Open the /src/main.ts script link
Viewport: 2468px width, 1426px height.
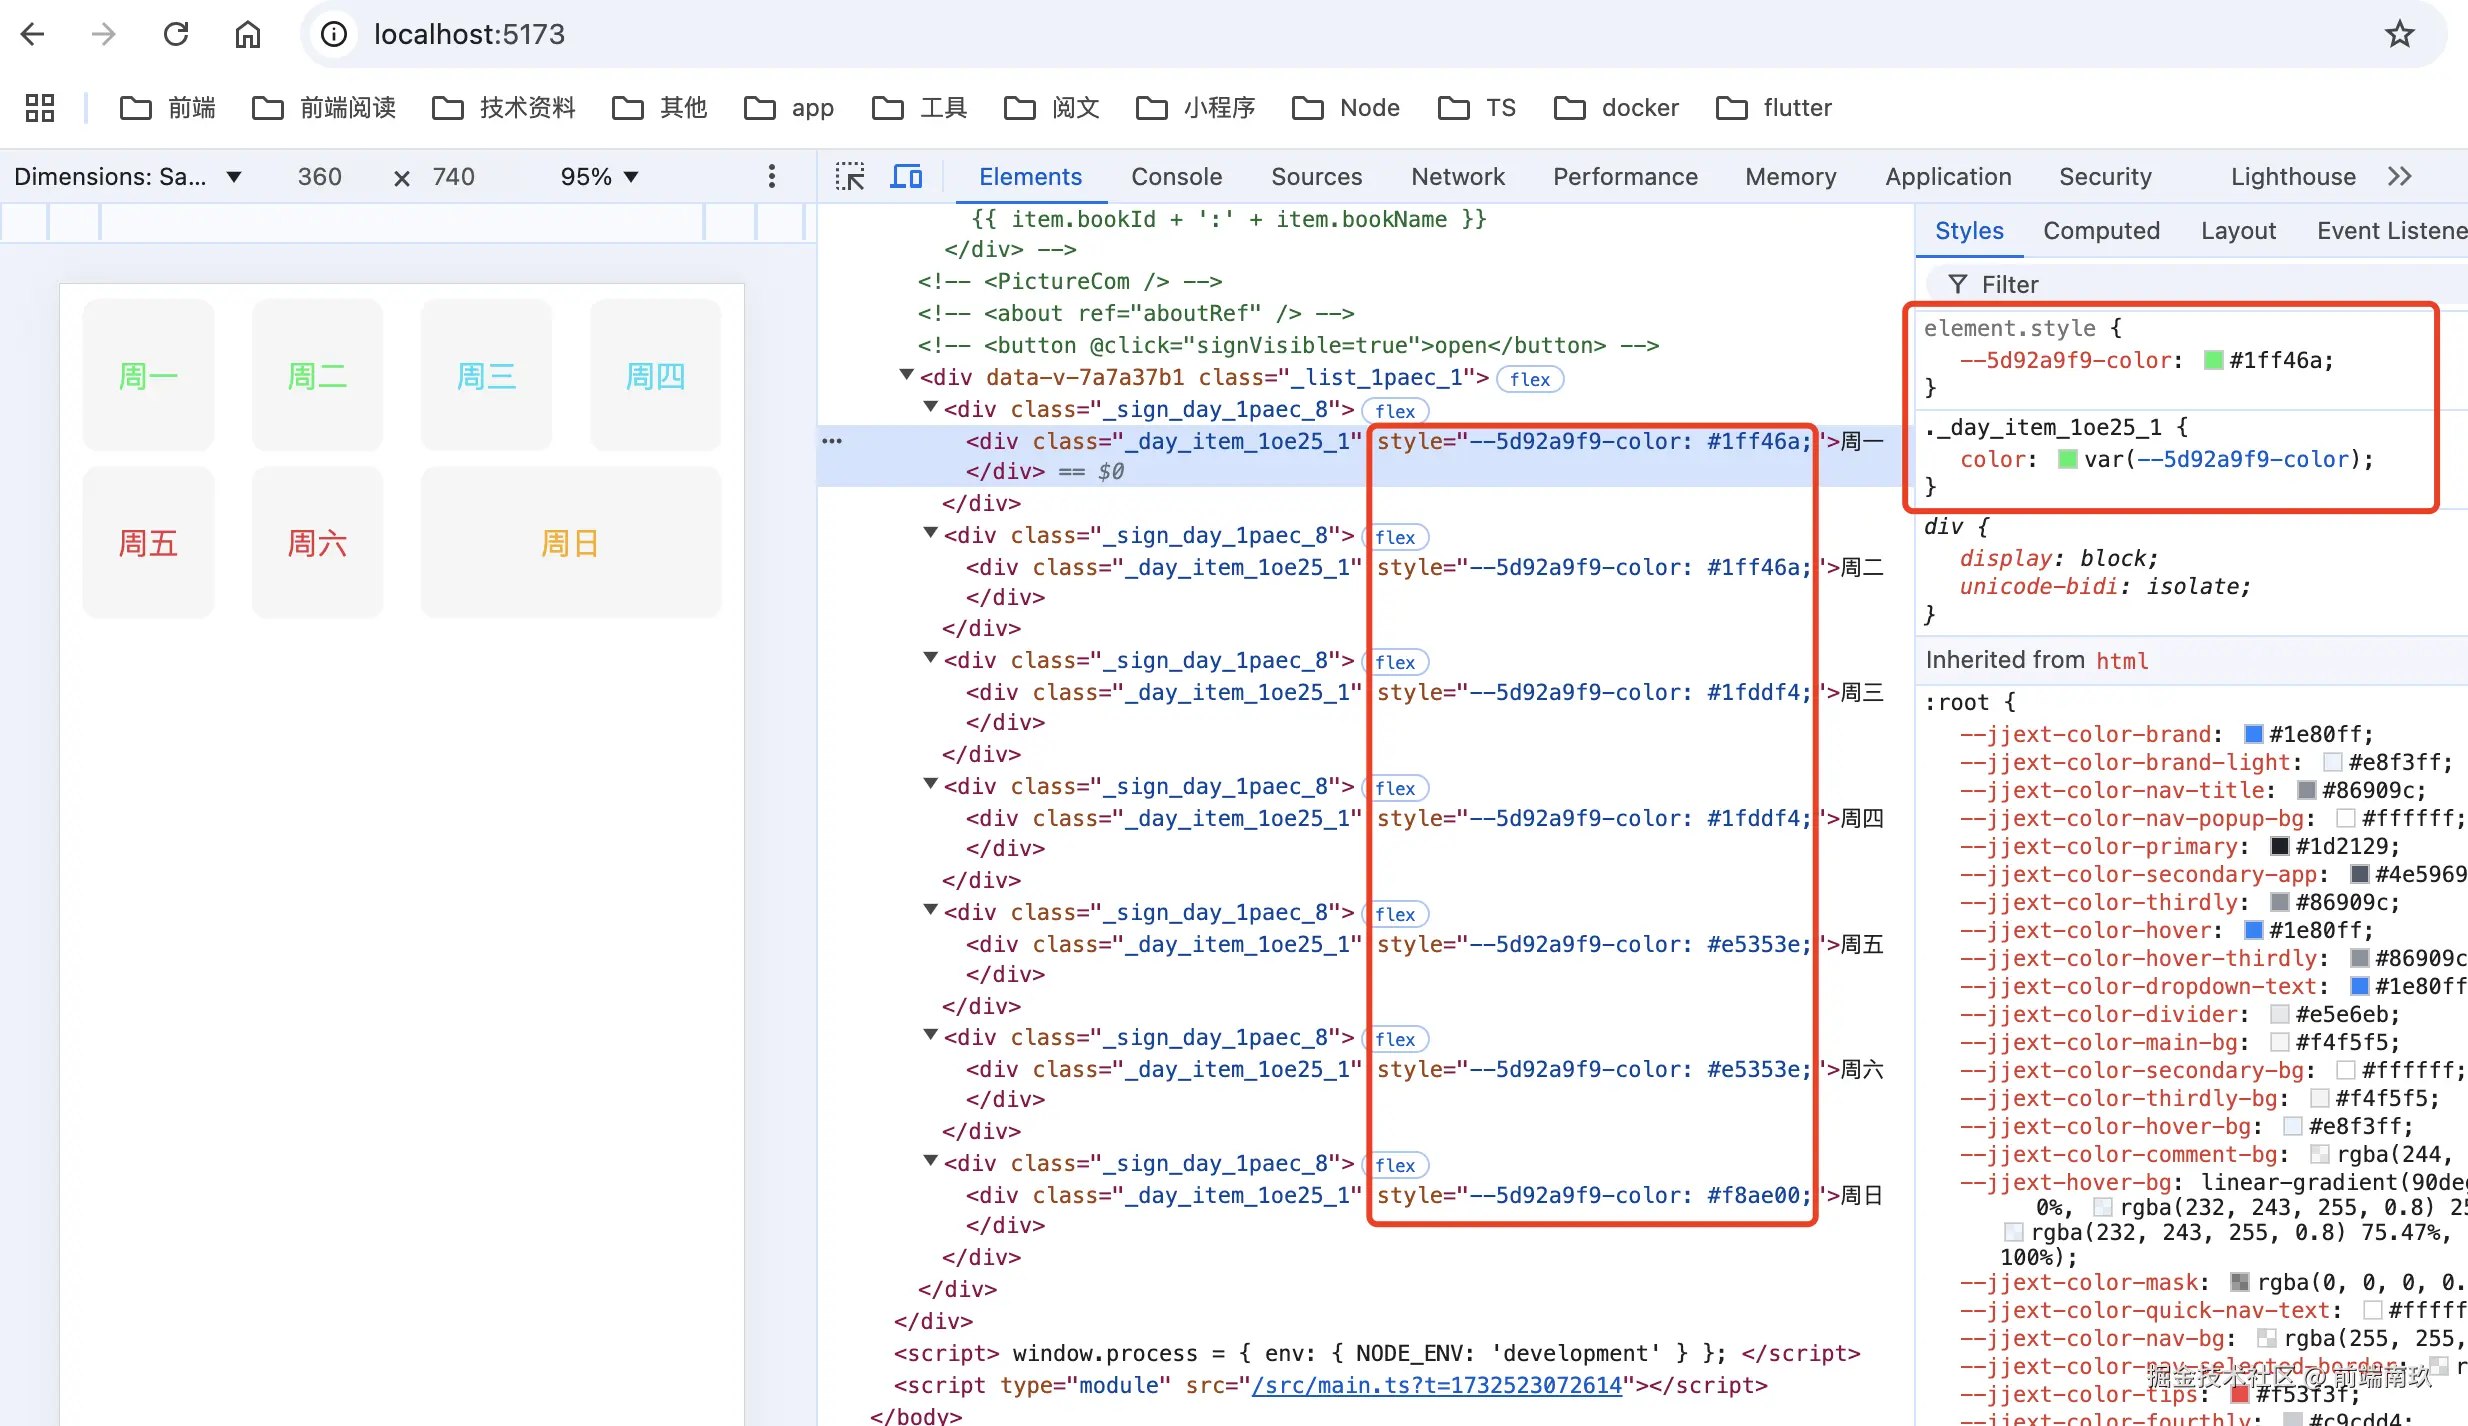[1436, 1385]
